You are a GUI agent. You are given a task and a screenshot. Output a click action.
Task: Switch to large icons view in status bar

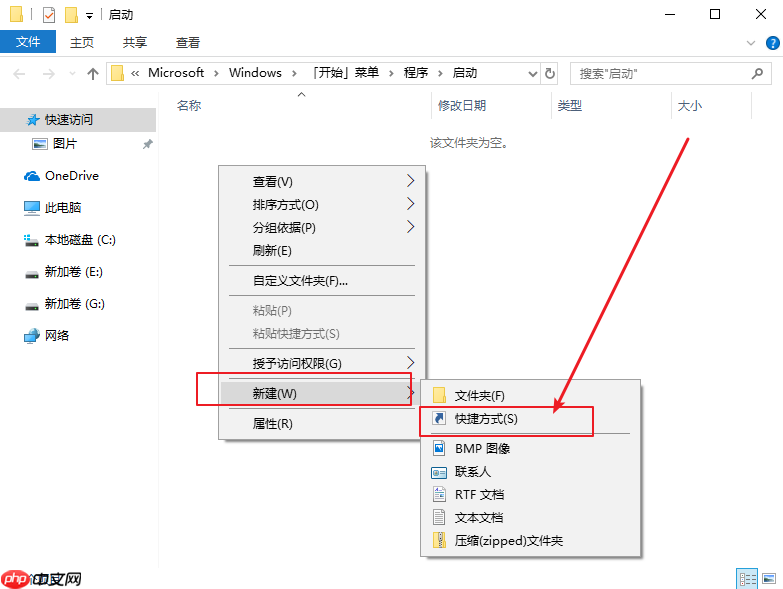click(769, 579)
